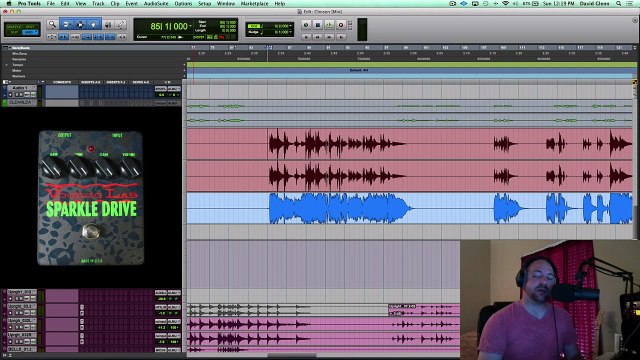This screenshot has width=640, height=360.
Task: Add a Marker with plus button
Action: point(184,76)
